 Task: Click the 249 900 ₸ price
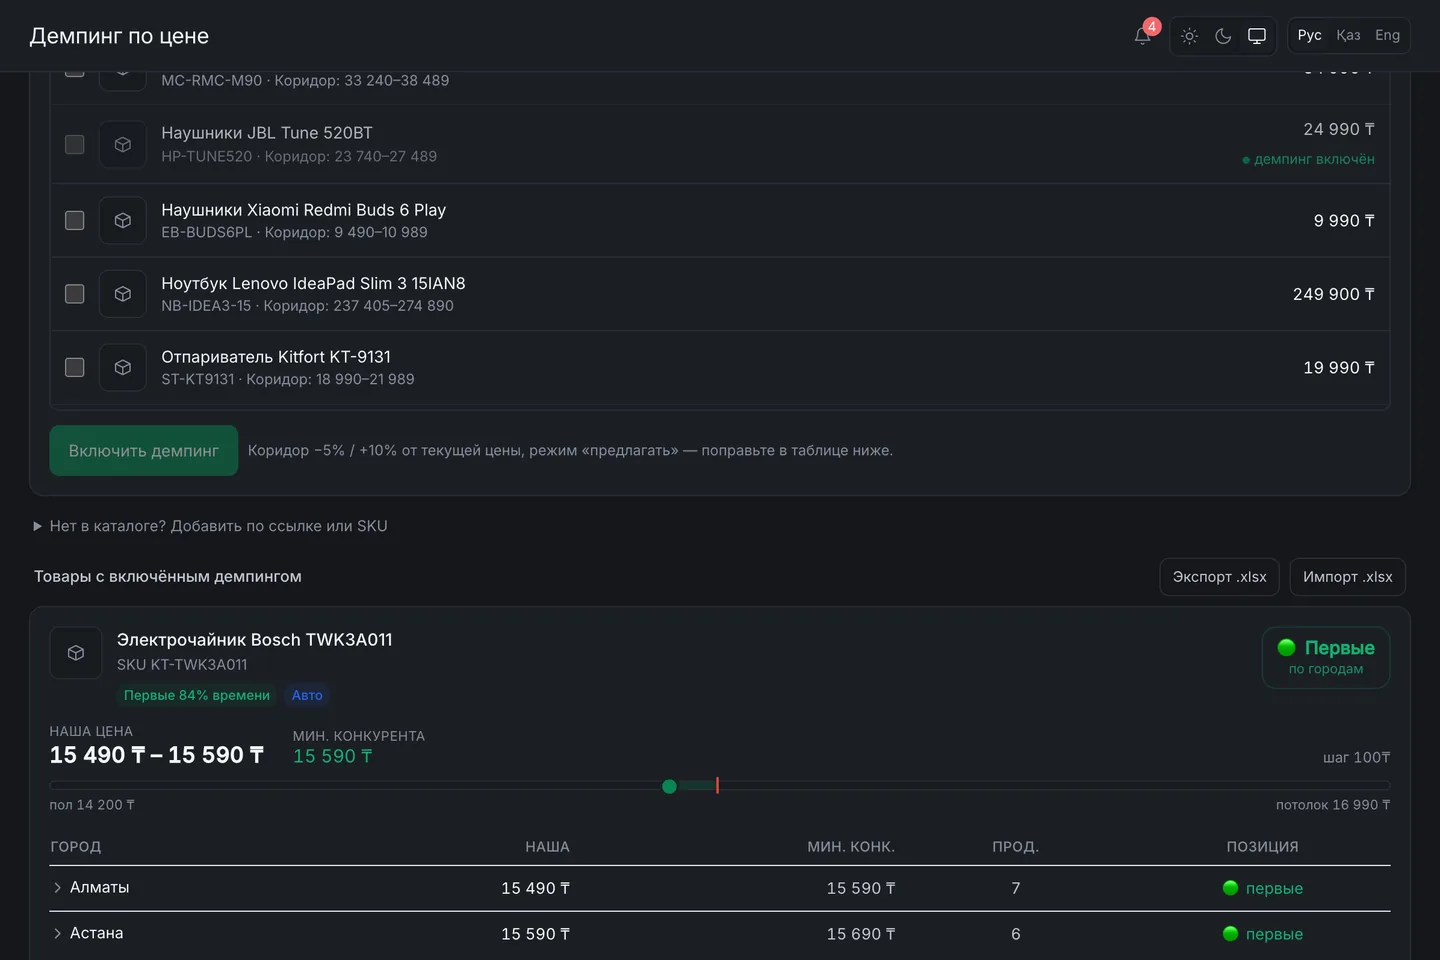[1334, 295]
